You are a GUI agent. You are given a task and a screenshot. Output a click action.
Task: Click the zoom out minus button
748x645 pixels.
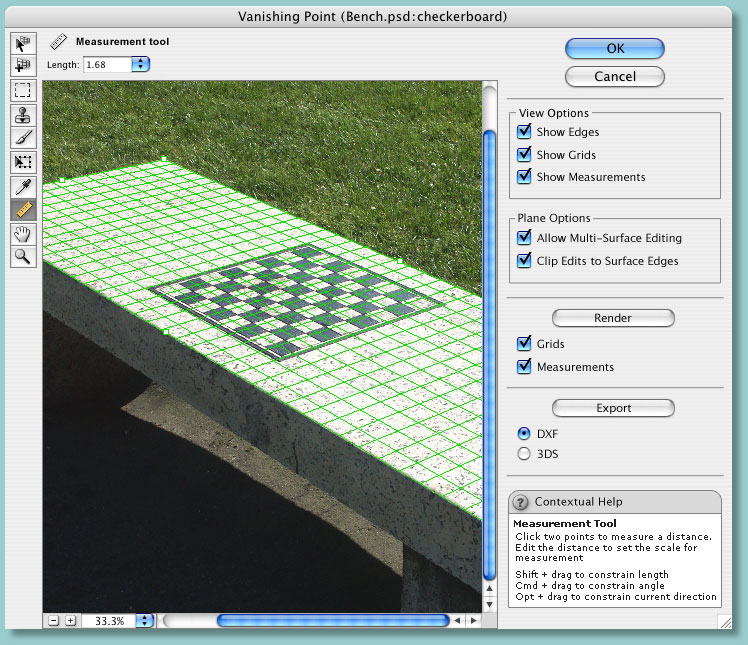pyautogui.click(x=53, y=621)
